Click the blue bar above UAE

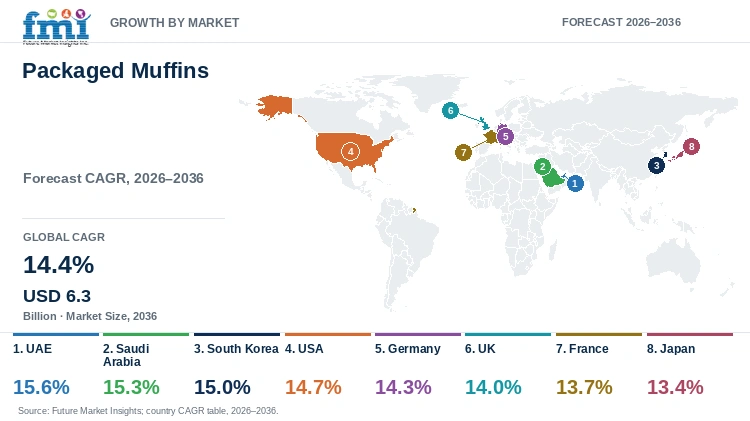point(55,334)
